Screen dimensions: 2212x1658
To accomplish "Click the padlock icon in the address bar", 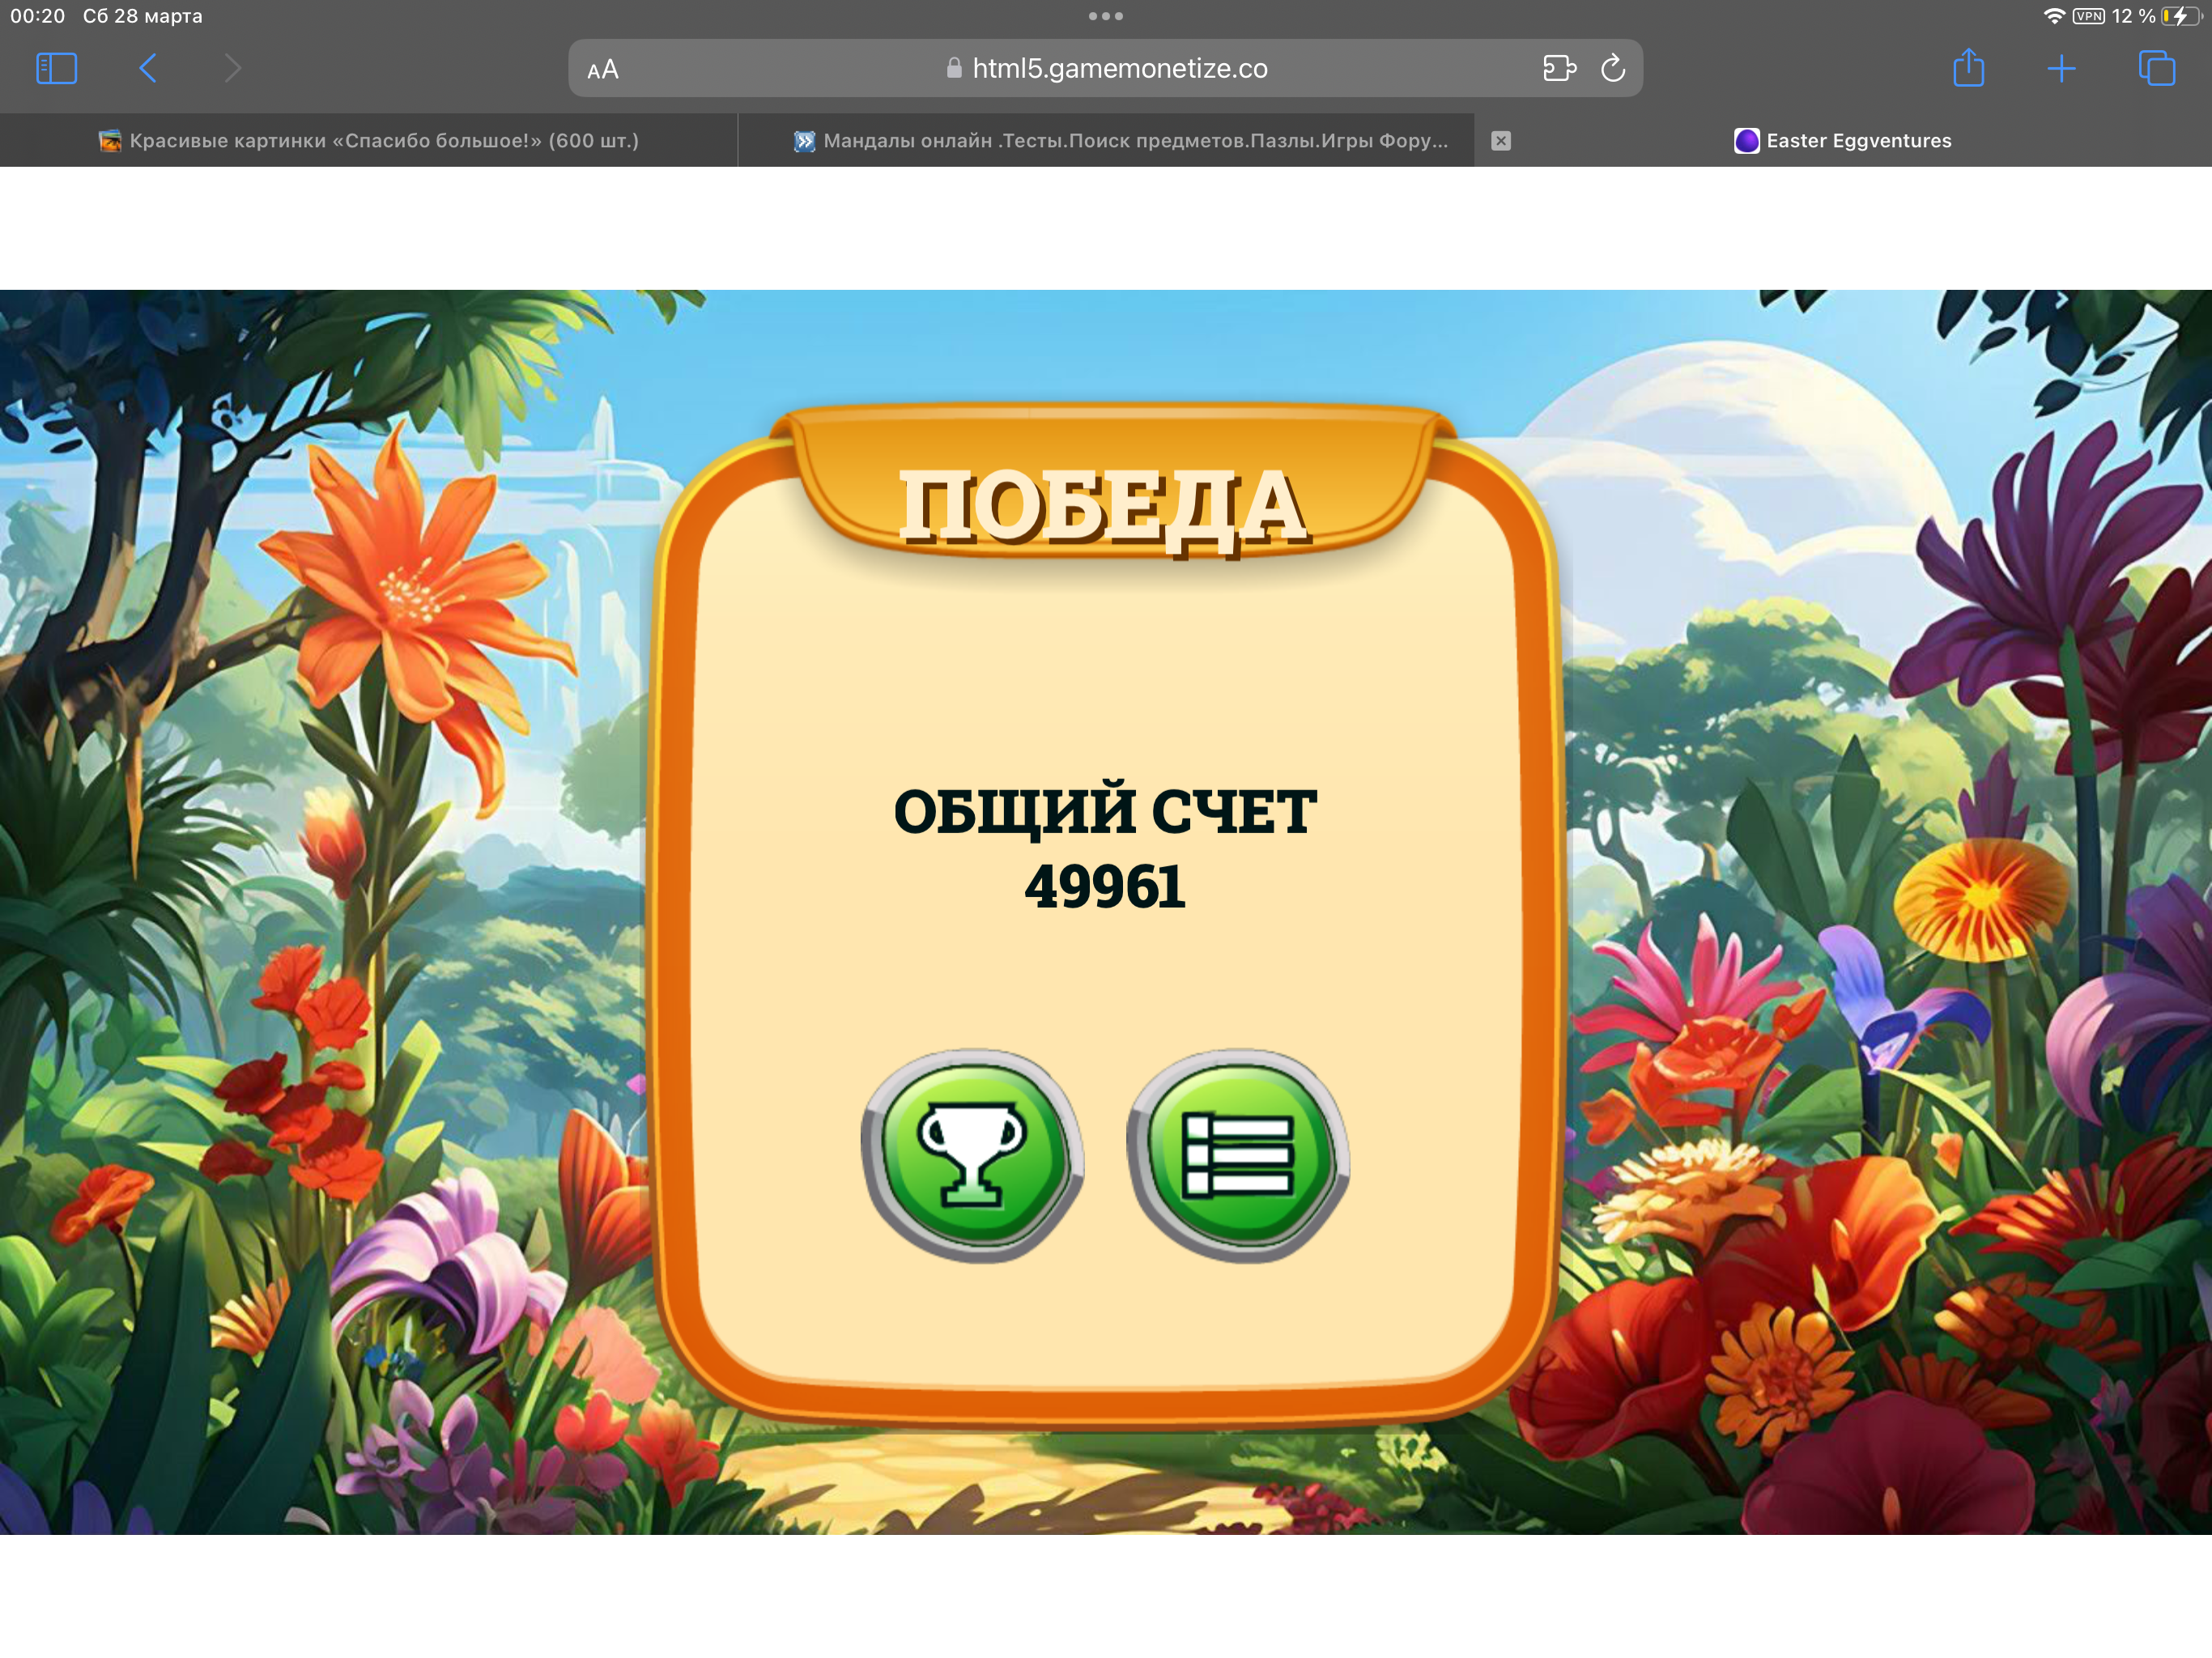I will [x=952, y=68].
